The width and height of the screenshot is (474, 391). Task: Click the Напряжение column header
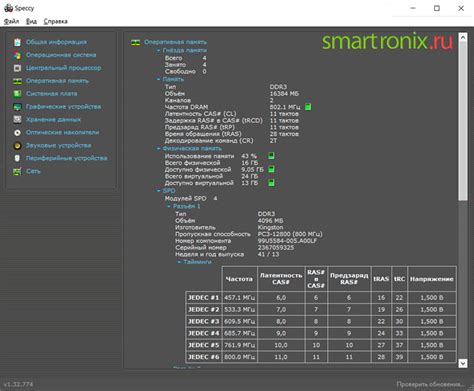point(432,279)
